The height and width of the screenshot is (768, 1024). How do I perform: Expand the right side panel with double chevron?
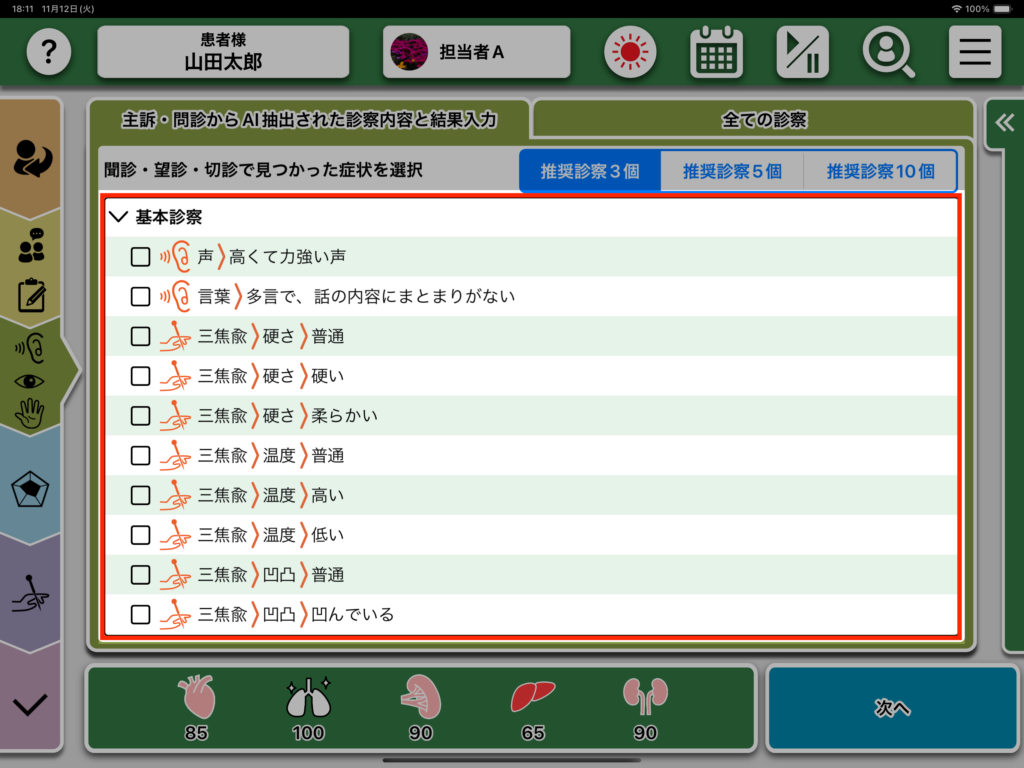pos(1003,123)
